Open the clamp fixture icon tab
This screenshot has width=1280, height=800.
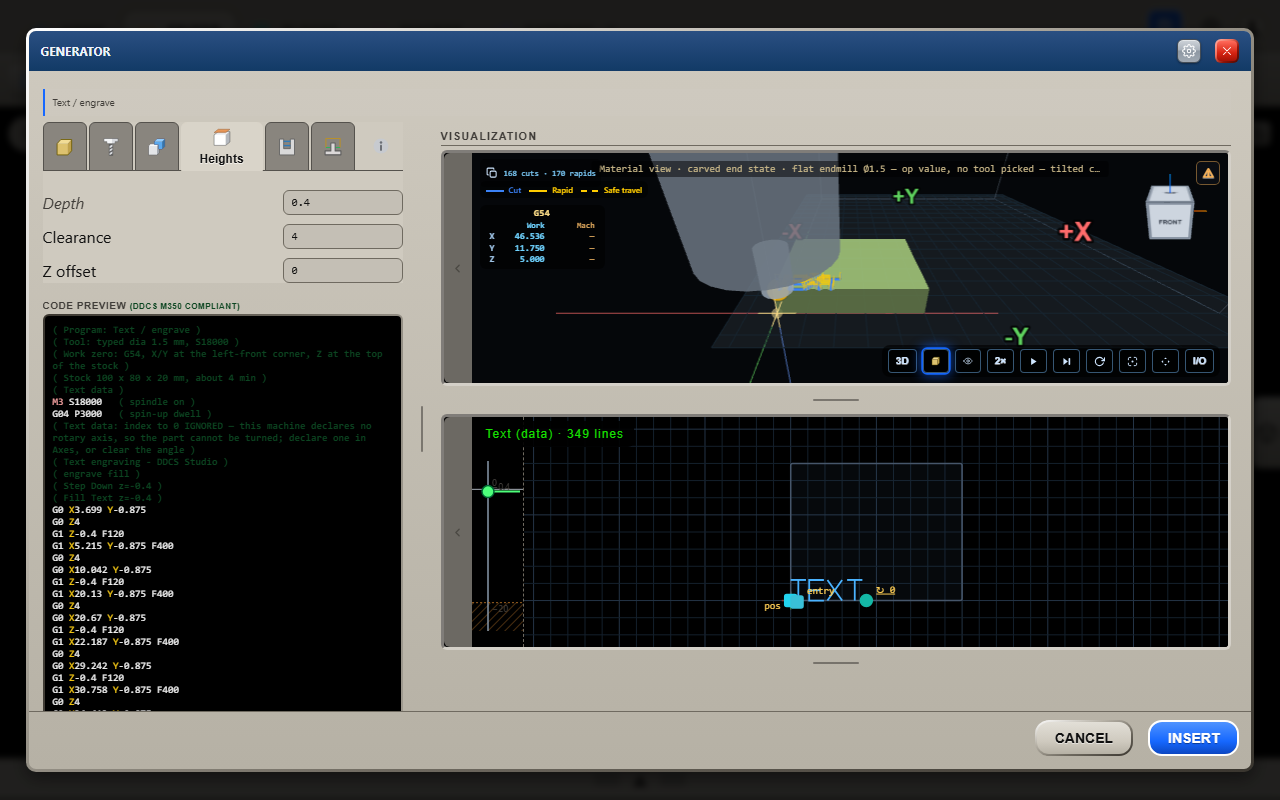click(x=333, y=147)
